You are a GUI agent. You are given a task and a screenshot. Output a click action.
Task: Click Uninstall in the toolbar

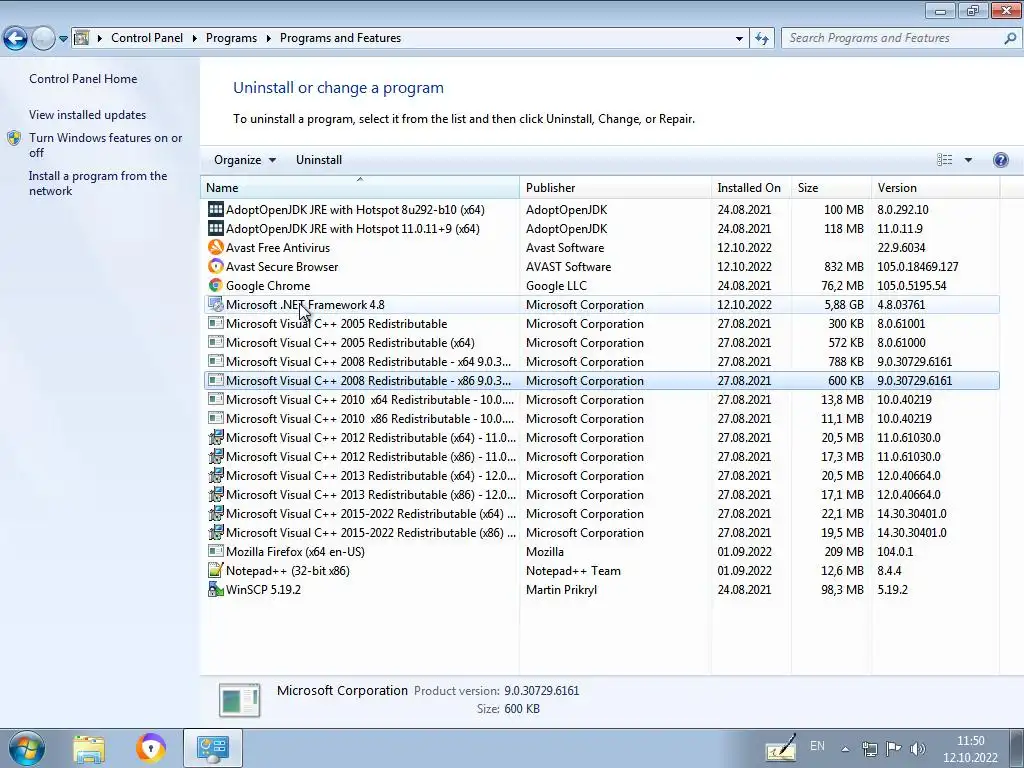tap(319, 160)
